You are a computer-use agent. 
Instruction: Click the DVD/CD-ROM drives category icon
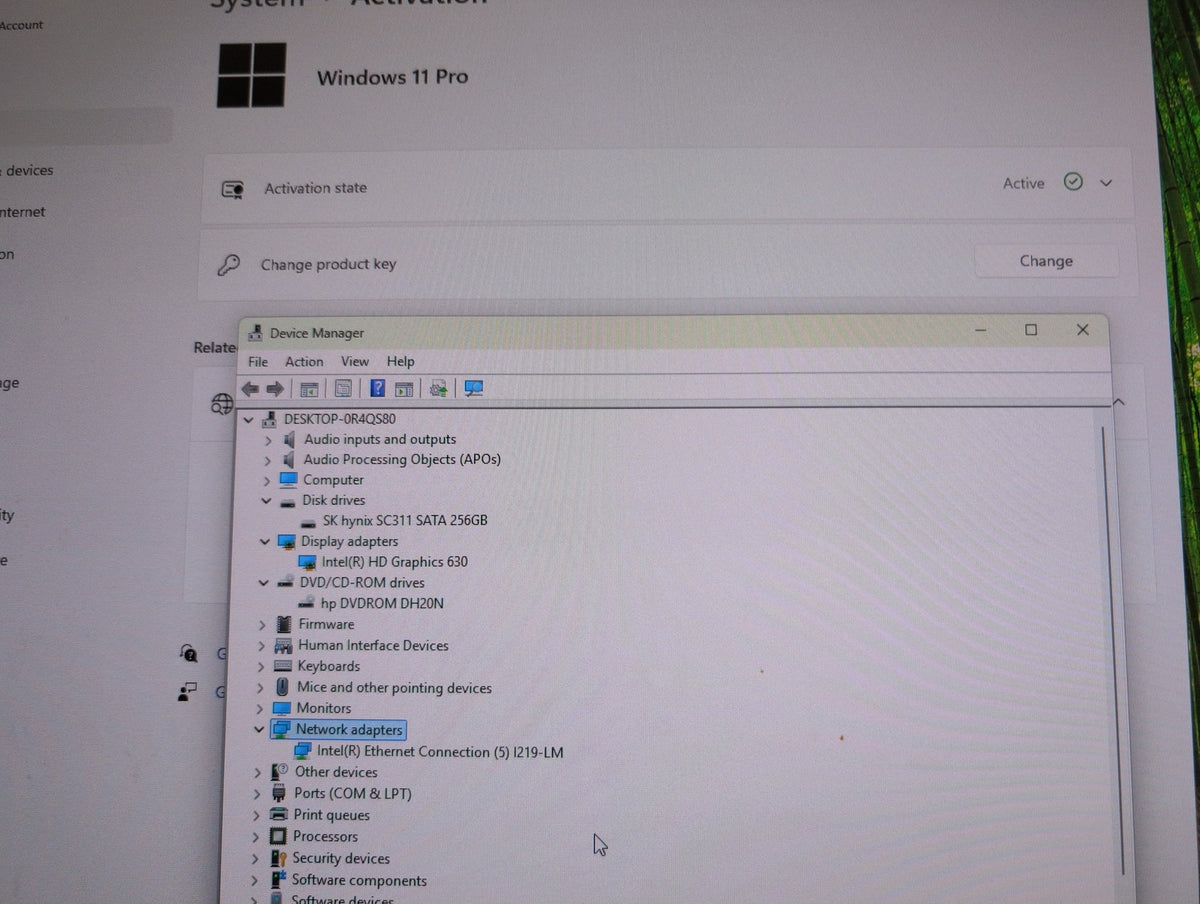pos(286,583)
